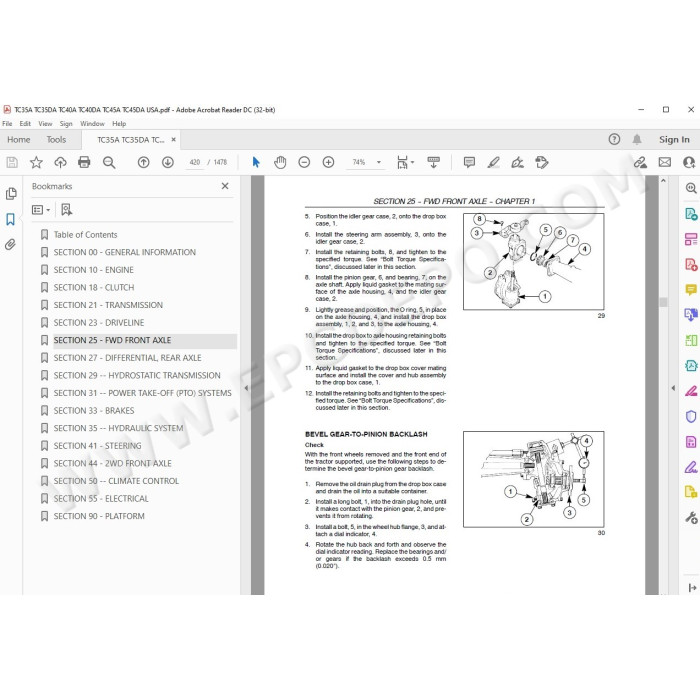Open SECTION 18 - CLUTCH bookmark

click(94, 288)
